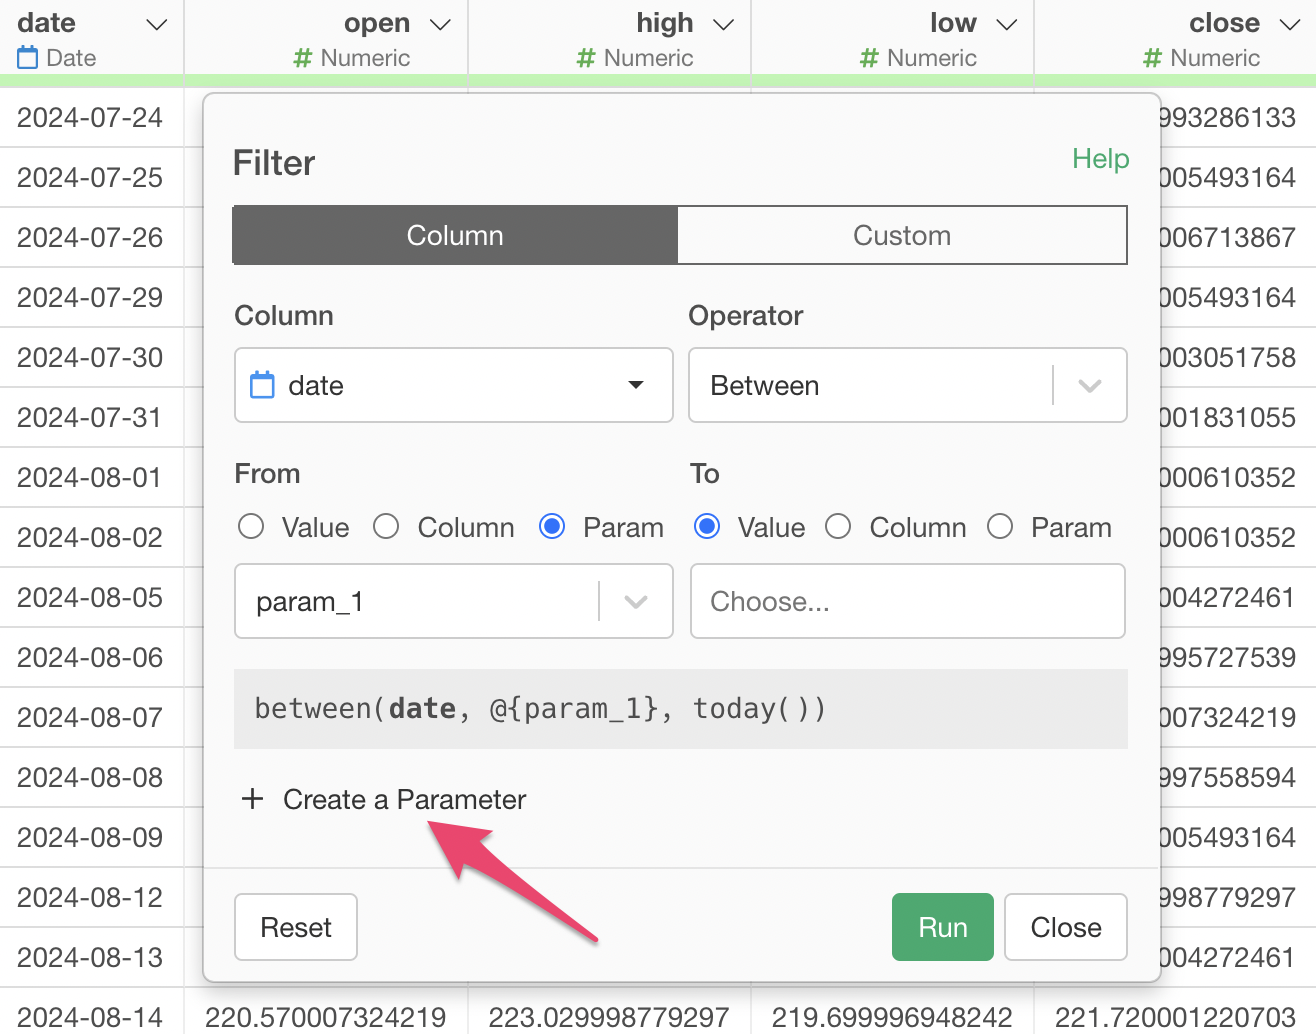Image resolution: width=1316 pixels, height=1034 pixels.
Task: Switch to the Custom filter tab
Action: click(901, 236)
